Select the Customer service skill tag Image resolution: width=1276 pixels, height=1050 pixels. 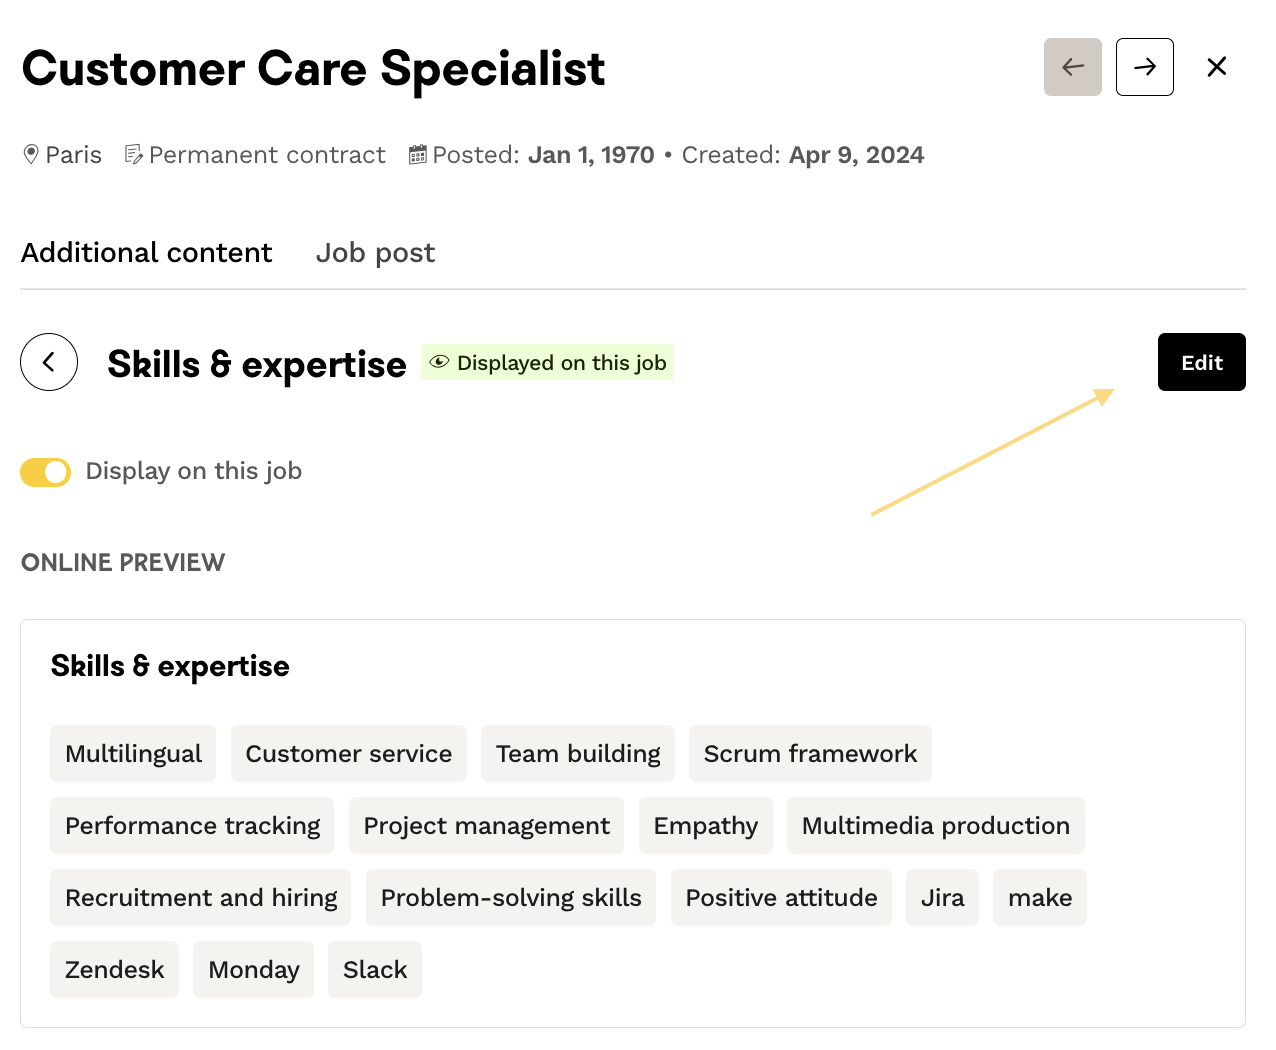tap(348, 754)
